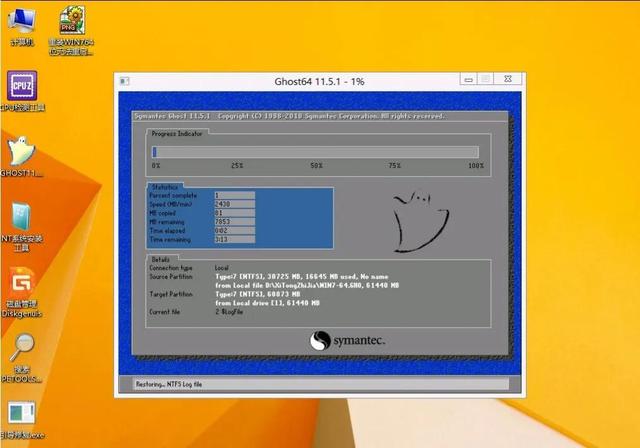Click the 75% marker under progress bar
640x448 pixels.
395,166
